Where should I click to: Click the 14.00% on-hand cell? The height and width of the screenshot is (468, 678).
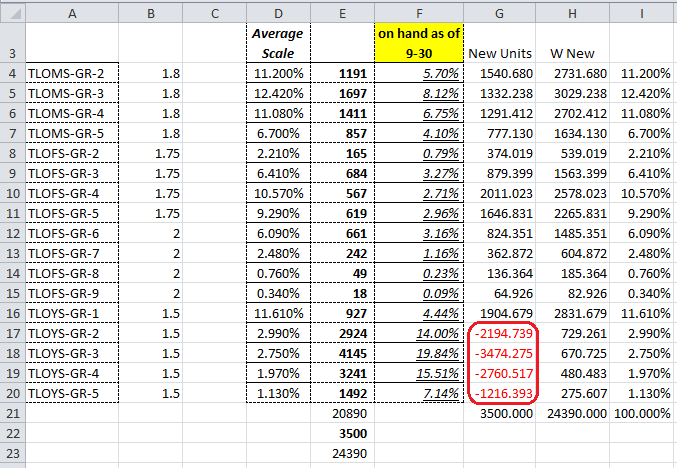pos(419,333)
